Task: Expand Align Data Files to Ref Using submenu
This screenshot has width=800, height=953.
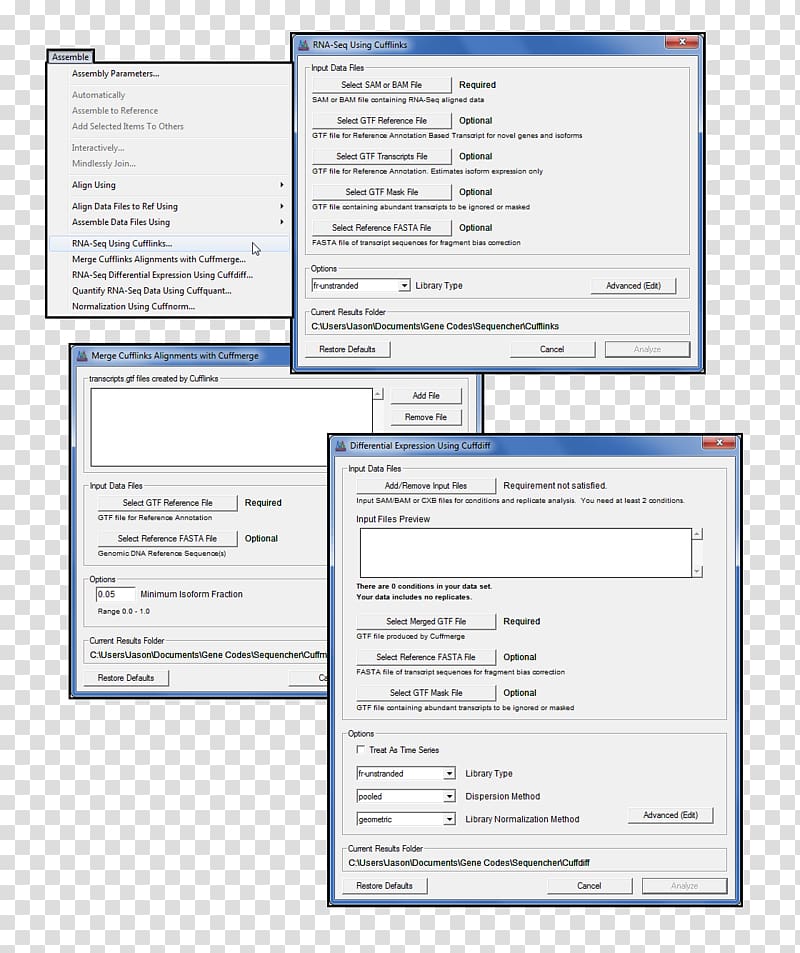Action: pos(170,206)
